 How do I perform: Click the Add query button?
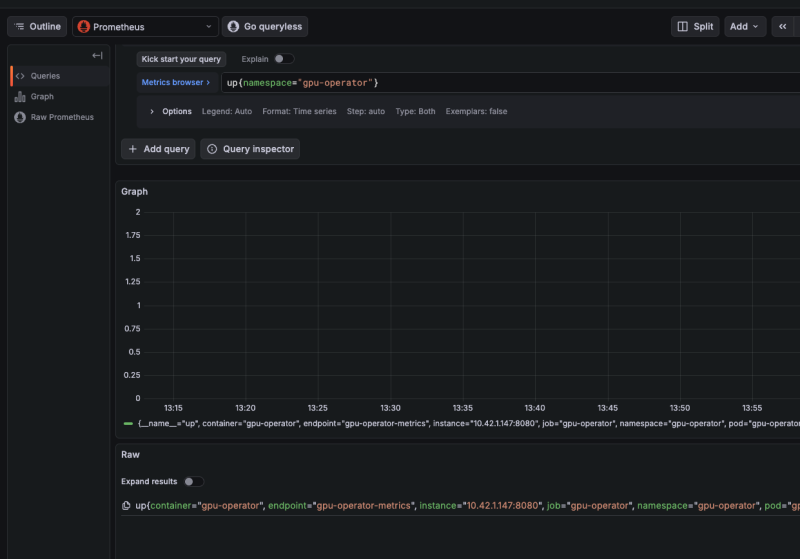tap(158, 149)
